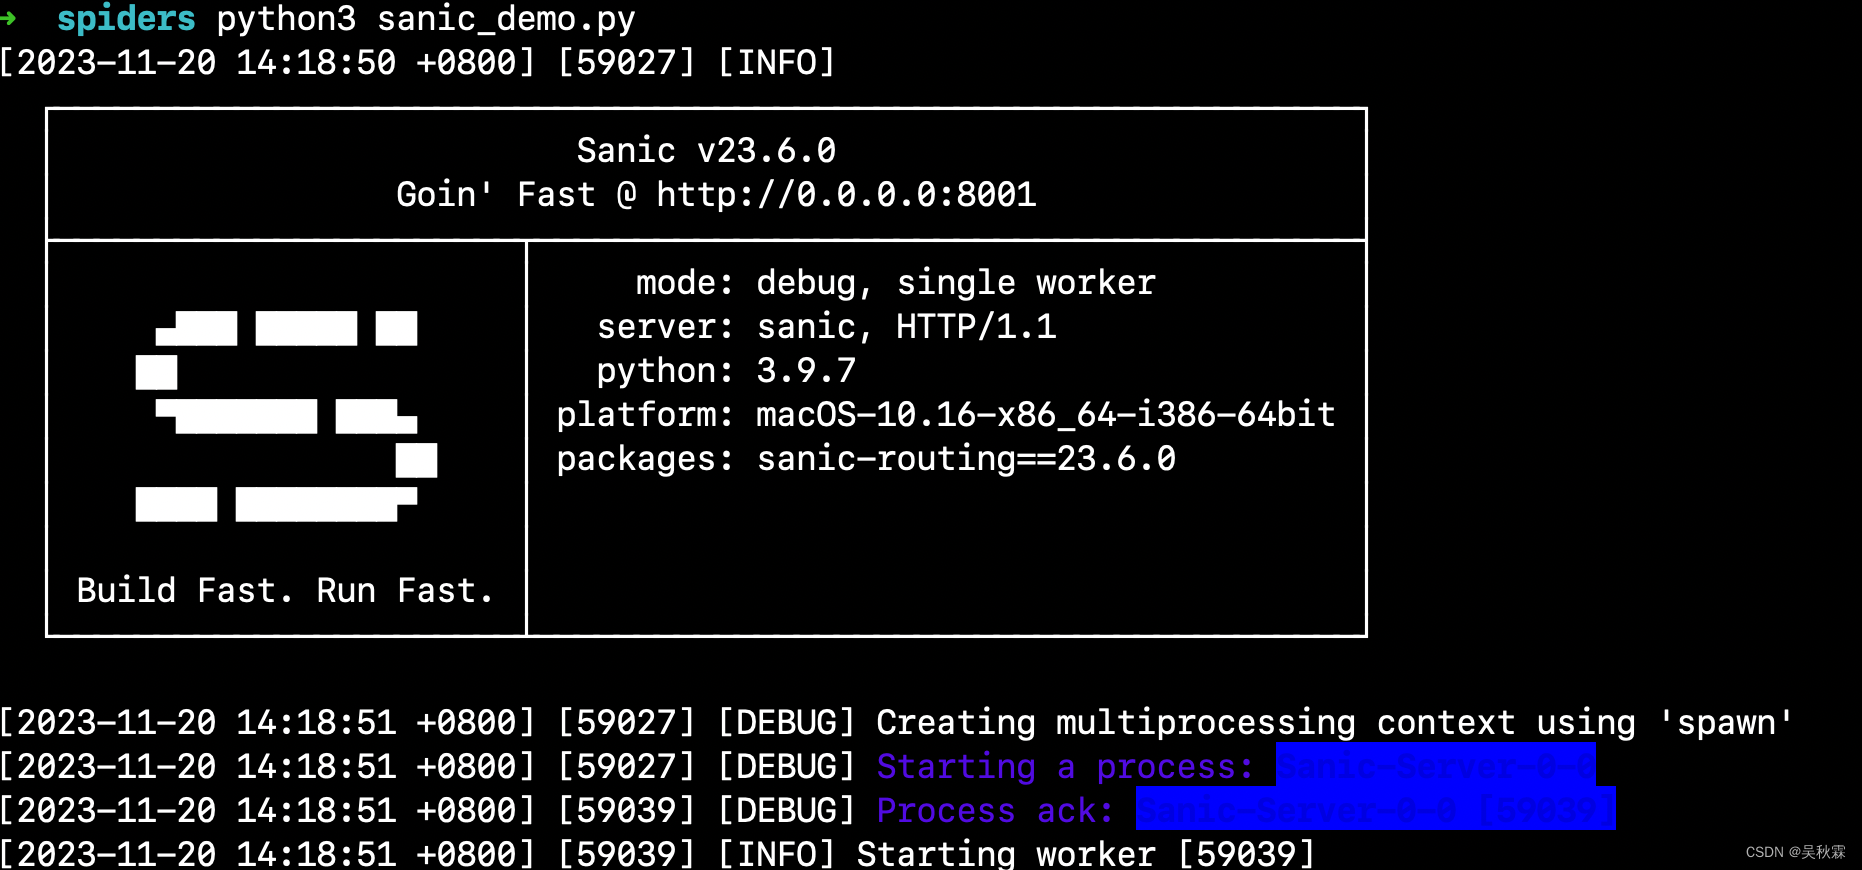1862x870 pixels.
Task: Click the Sanic ASCII logo
Action: click(286, 416)
